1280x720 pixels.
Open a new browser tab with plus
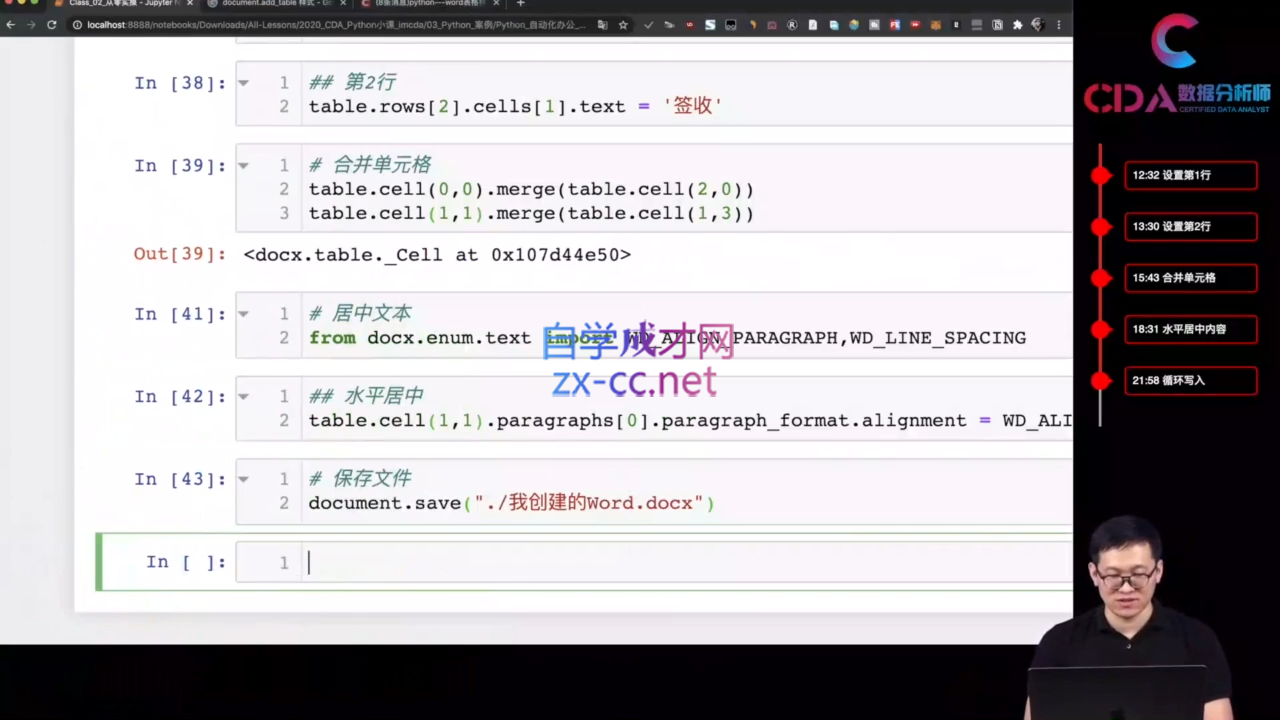point(520,3)
